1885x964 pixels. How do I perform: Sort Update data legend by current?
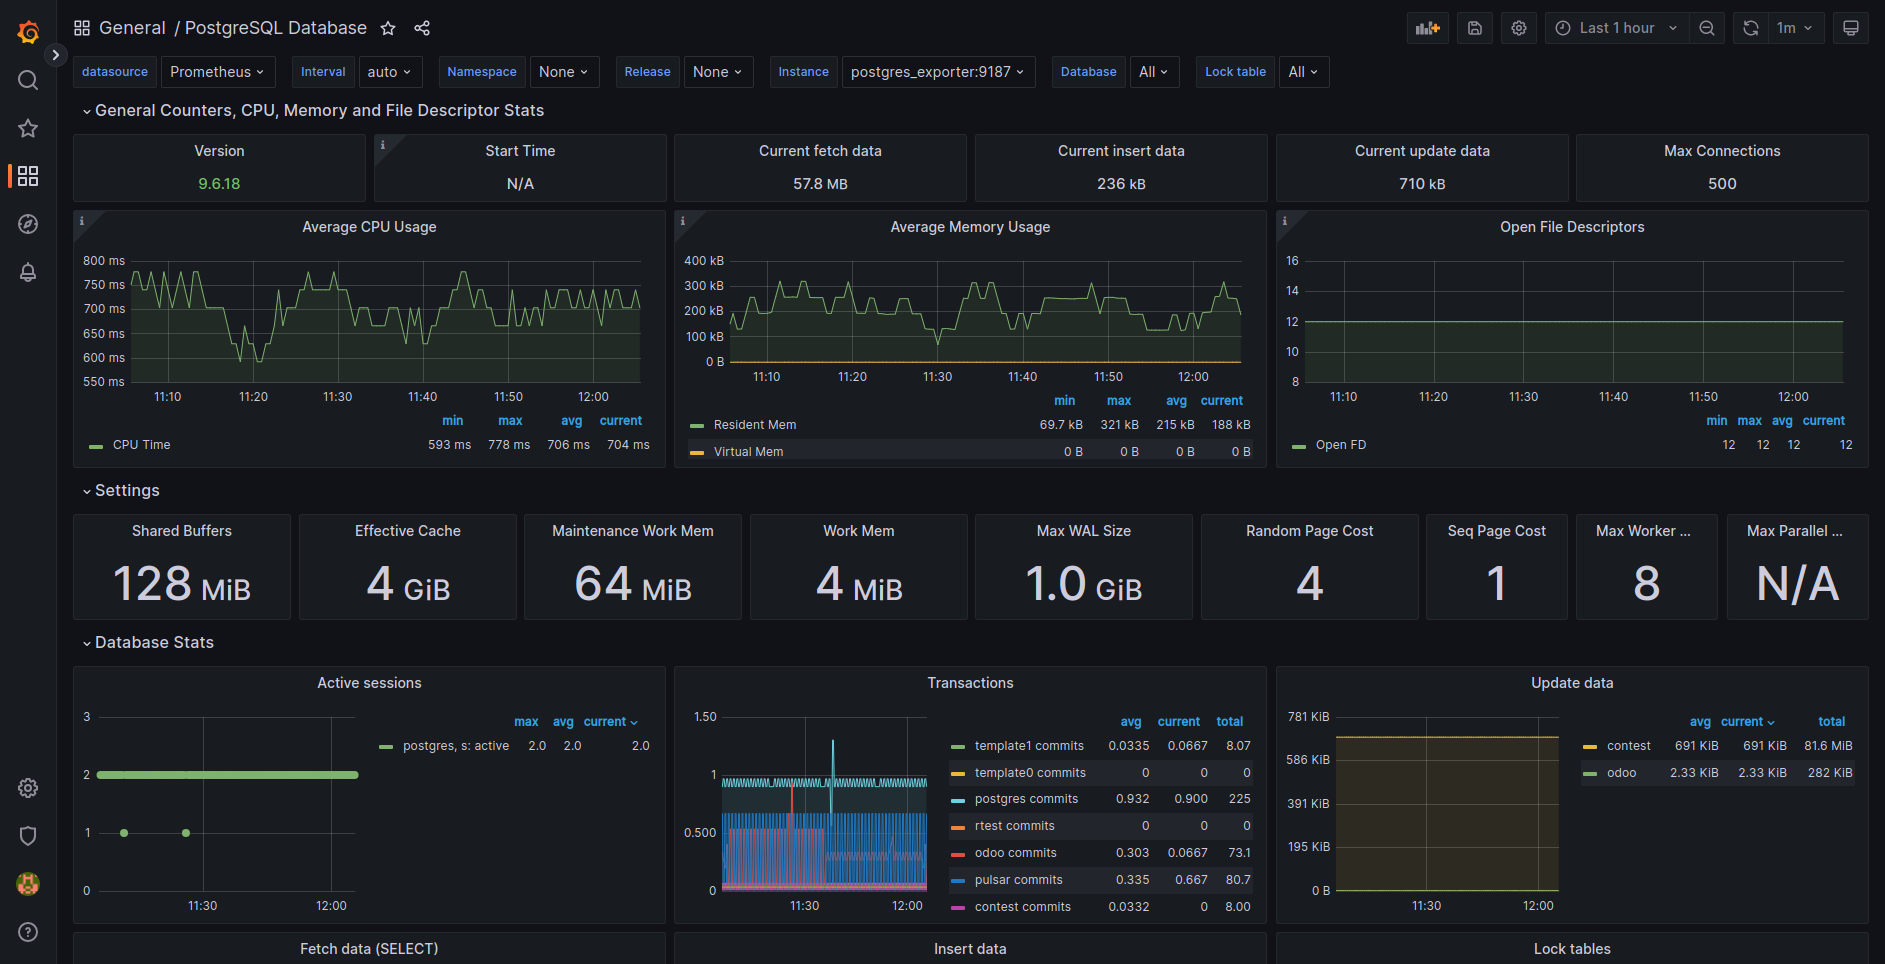1748,722
